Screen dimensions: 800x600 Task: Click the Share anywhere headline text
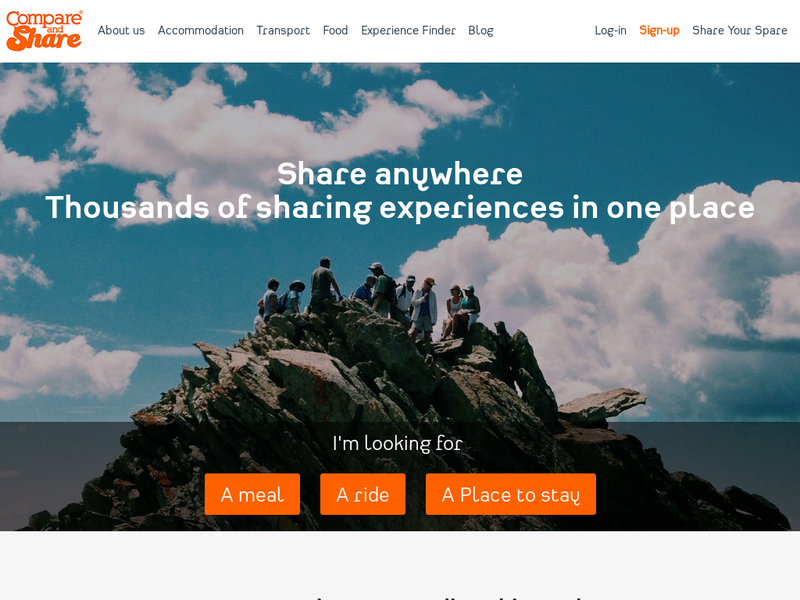400,175
